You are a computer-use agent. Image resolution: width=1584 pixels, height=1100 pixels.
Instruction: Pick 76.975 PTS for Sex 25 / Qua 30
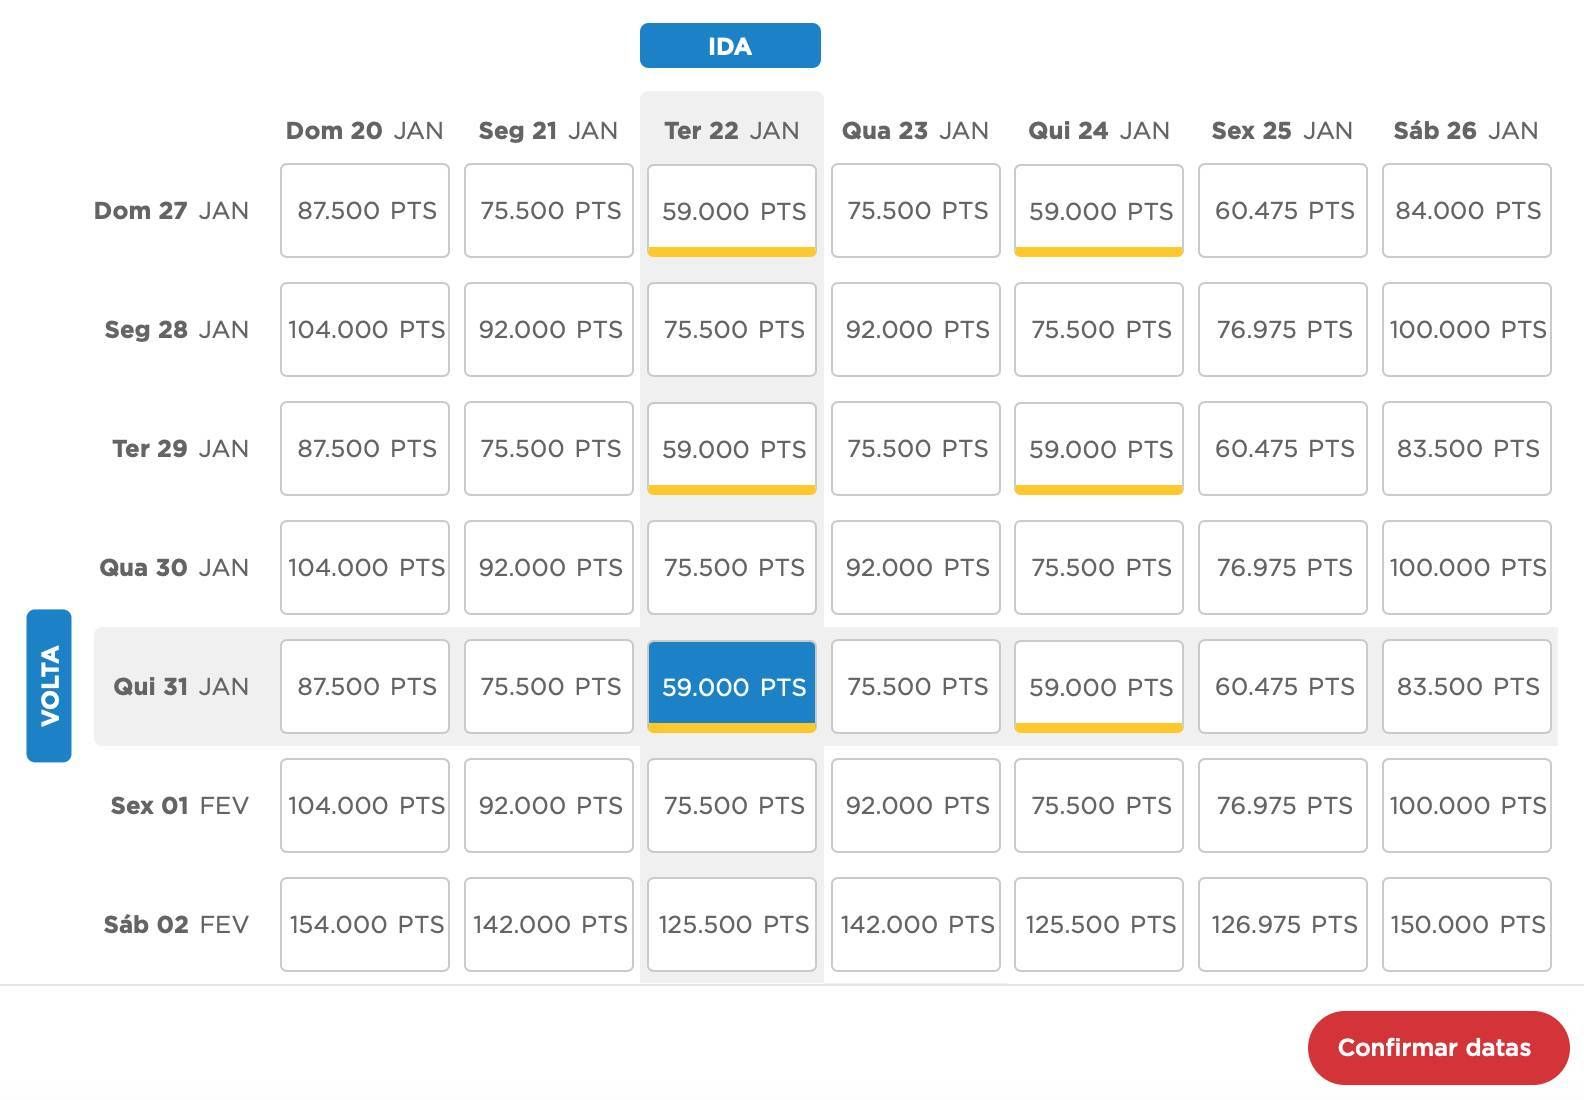[x=1283, y=568]
